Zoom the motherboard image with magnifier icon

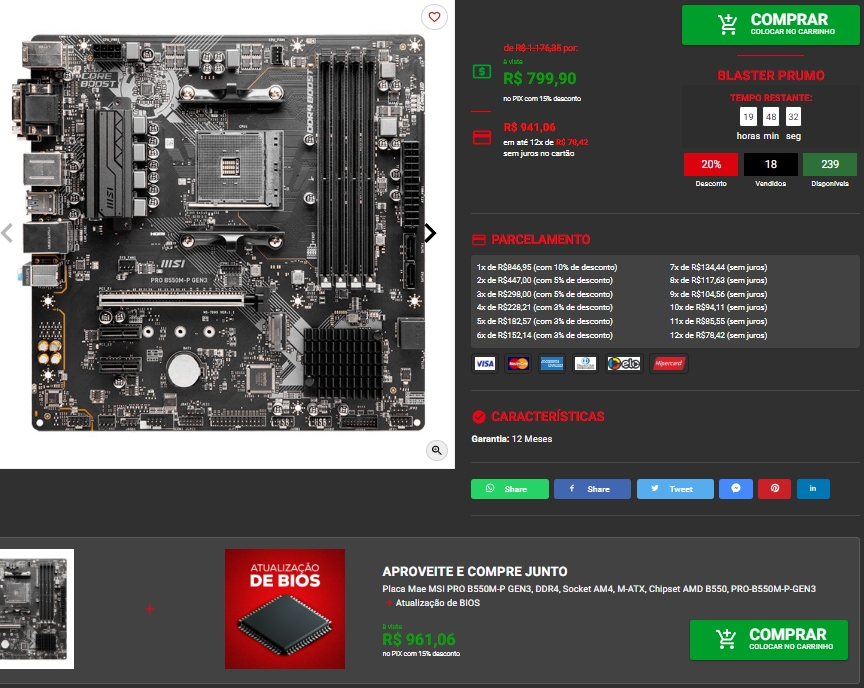tap(436, 451)
